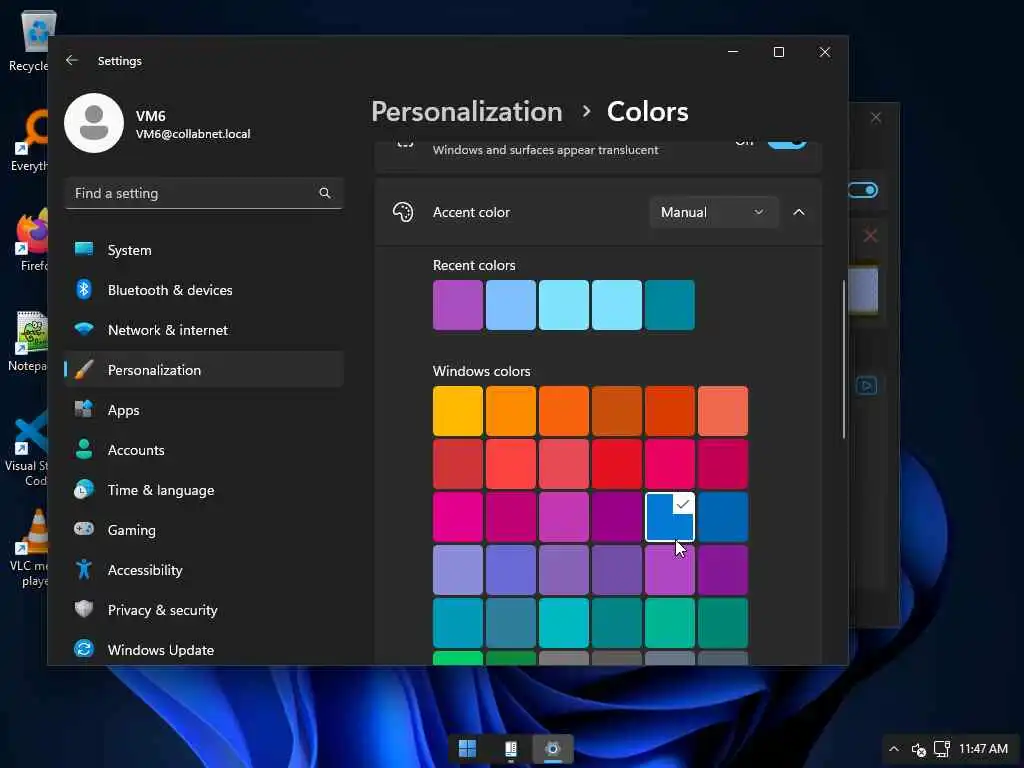Open the Accounts settings category
Screen dimensions: 1024x768
tap(204, 449)
